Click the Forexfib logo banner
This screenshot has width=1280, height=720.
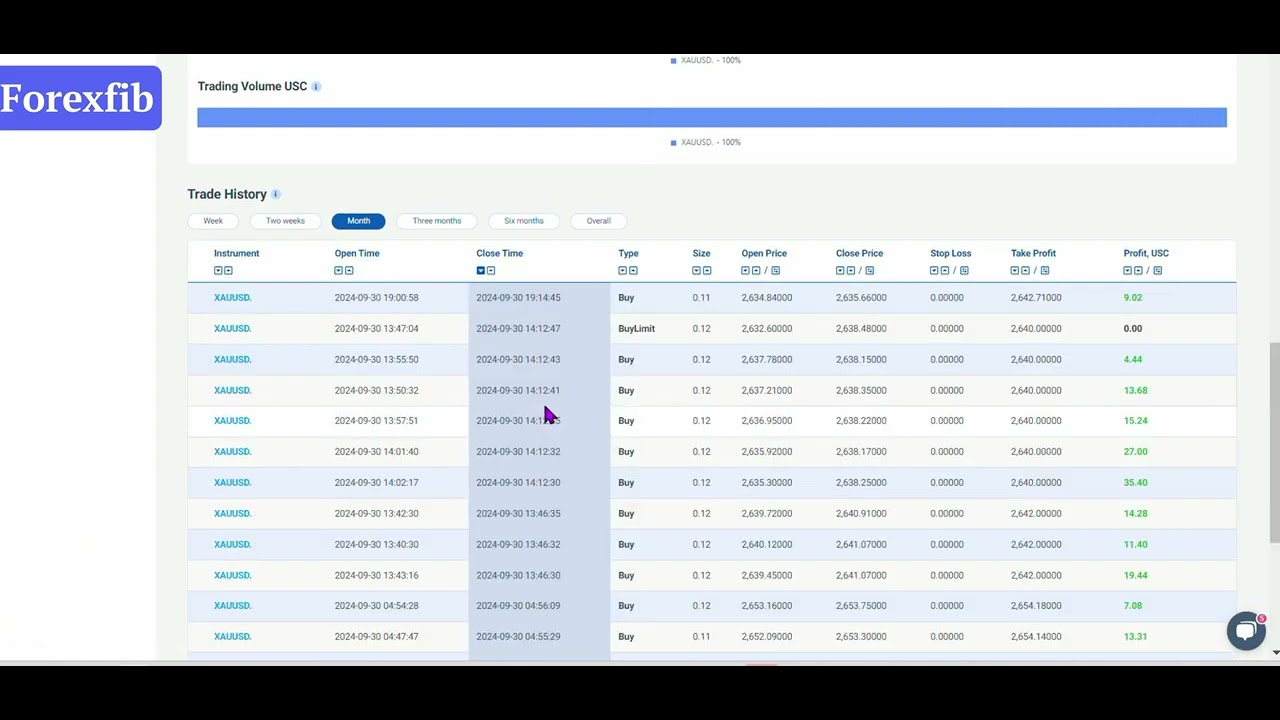(80, 98)
